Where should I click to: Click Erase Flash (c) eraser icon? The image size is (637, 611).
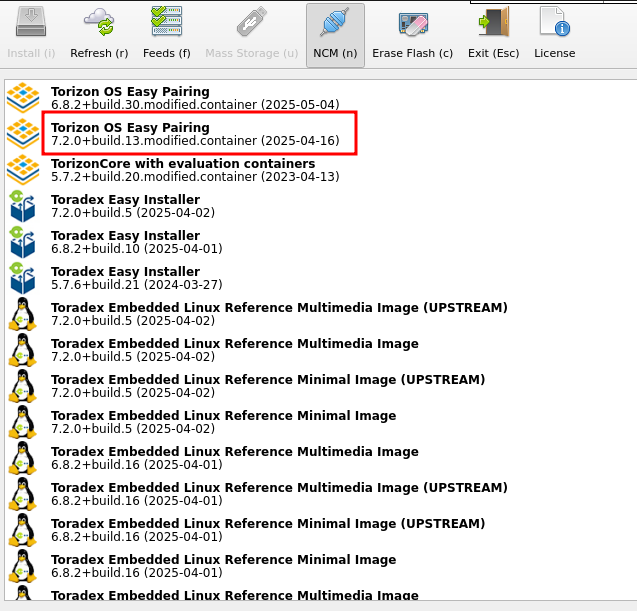pos(413,24)
